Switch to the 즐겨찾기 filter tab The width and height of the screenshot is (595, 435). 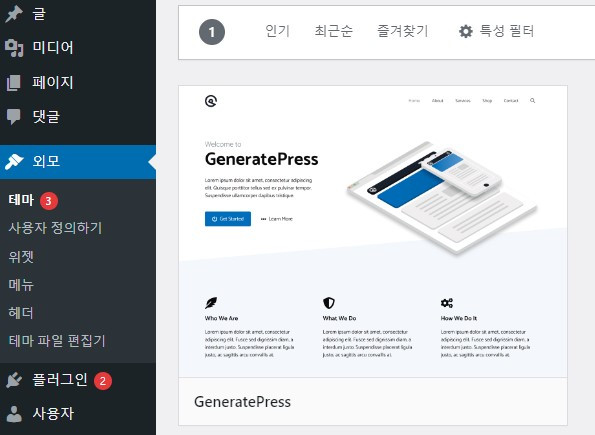click(403, 31)
